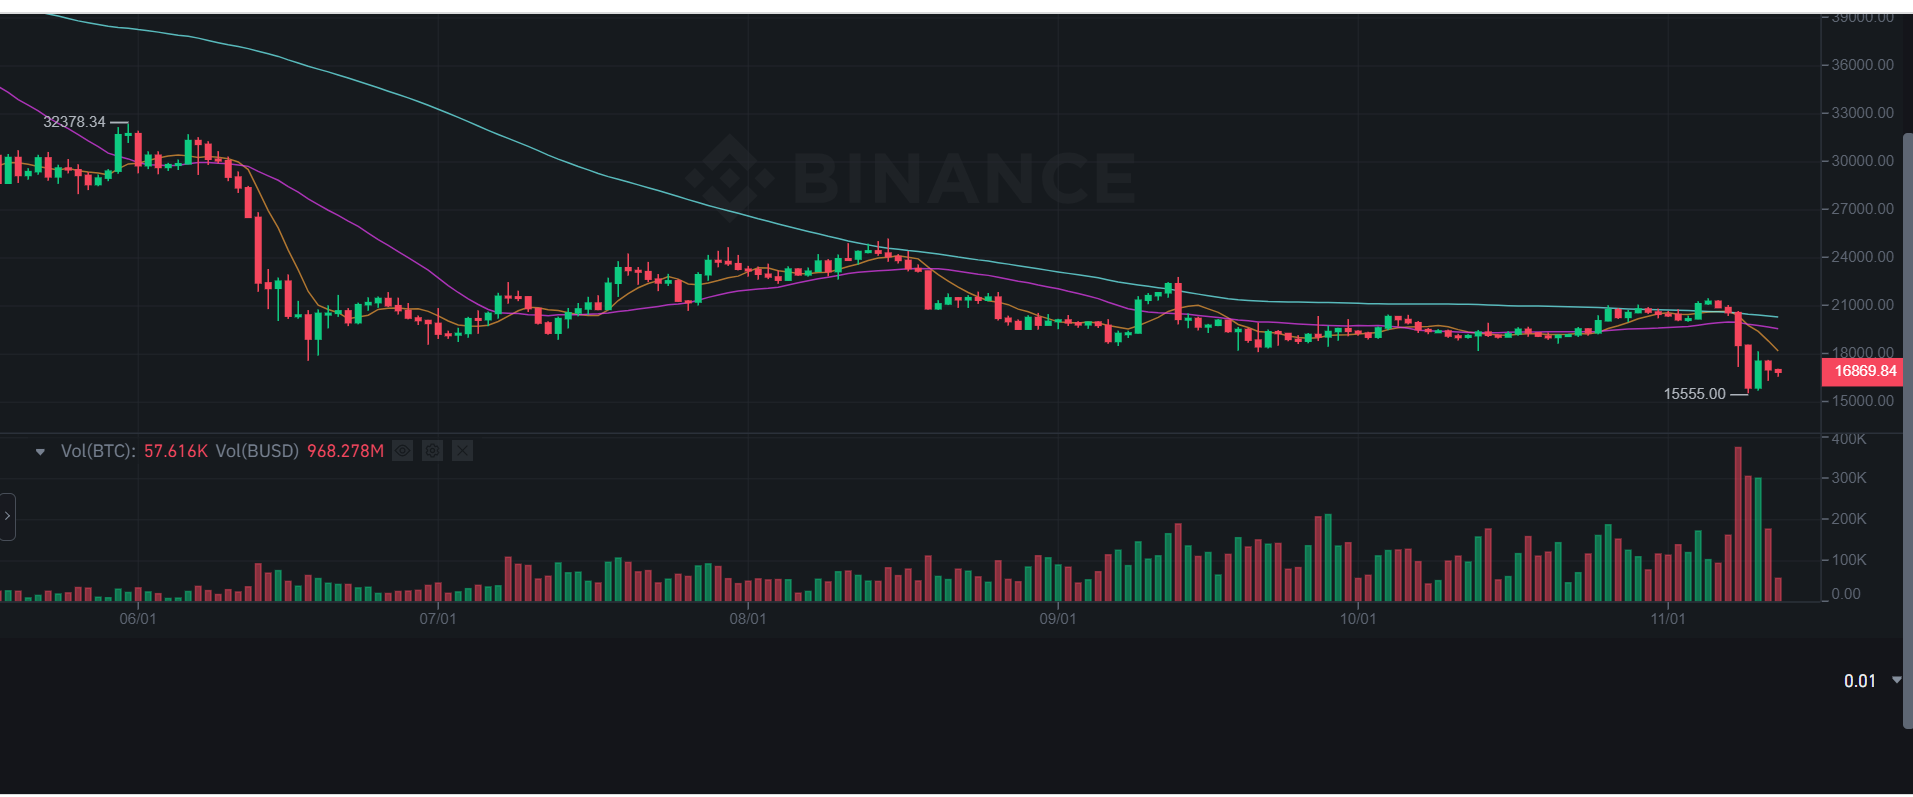1913x797 pixels.
Task: Click the 32378.34 high price marker
Action: (75, 121)
